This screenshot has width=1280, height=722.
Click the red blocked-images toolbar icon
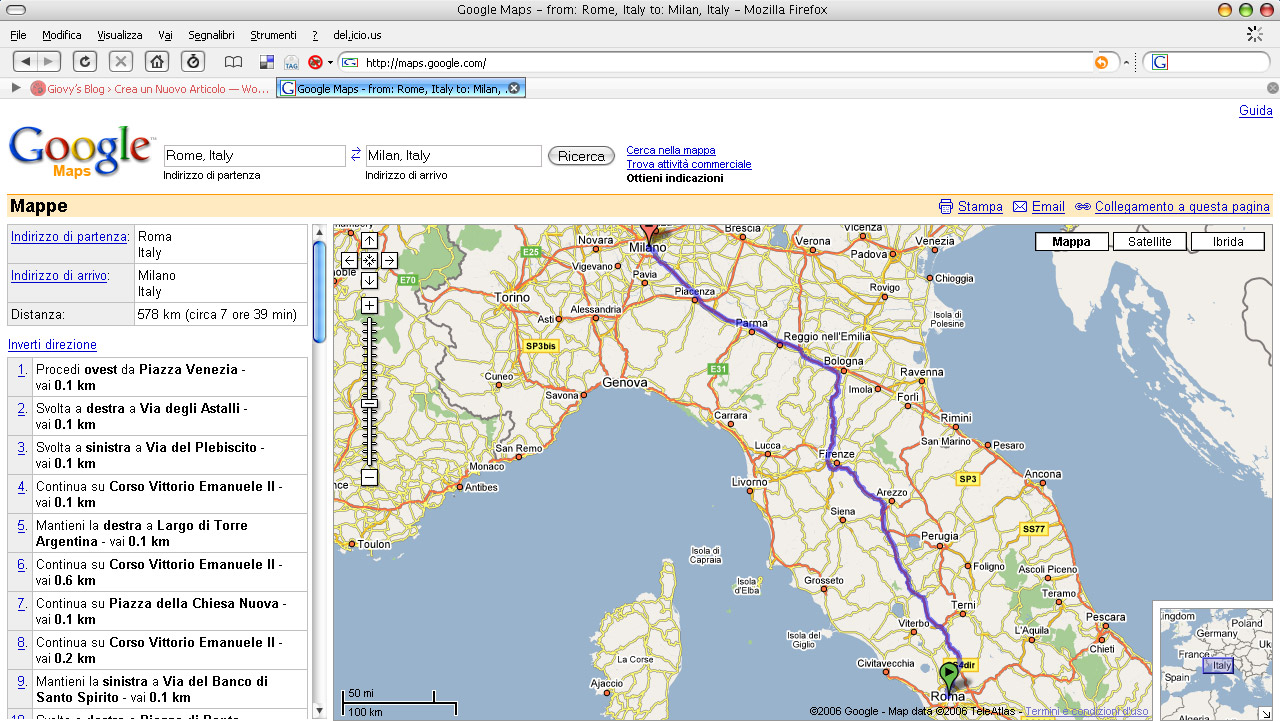coord(315,62)
